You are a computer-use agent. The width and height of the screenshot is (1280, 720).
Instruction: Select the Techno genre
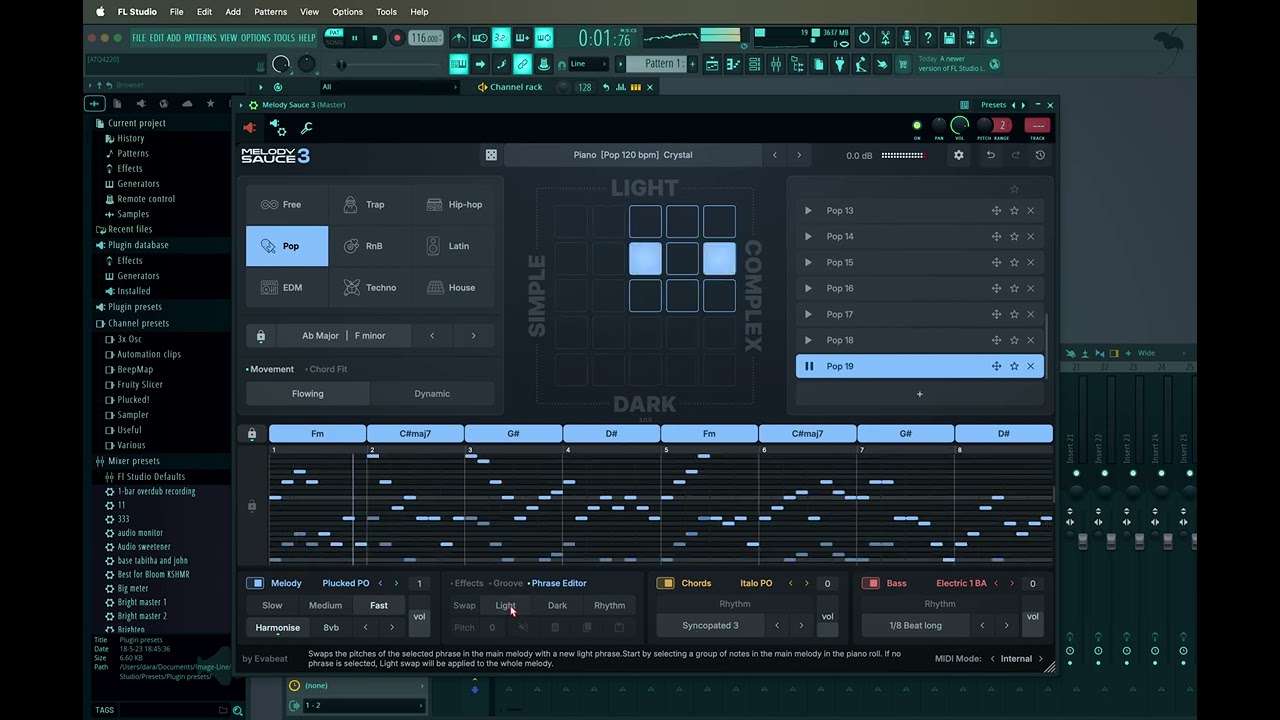(370, 287)
